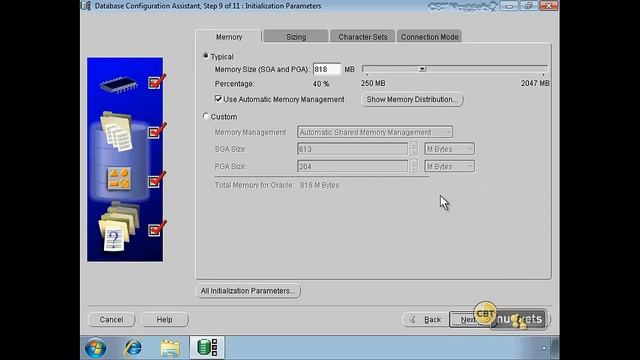Open File Explorer folder taskbar icon
This screenshot has height=360, width=640.
click(170, 348)
